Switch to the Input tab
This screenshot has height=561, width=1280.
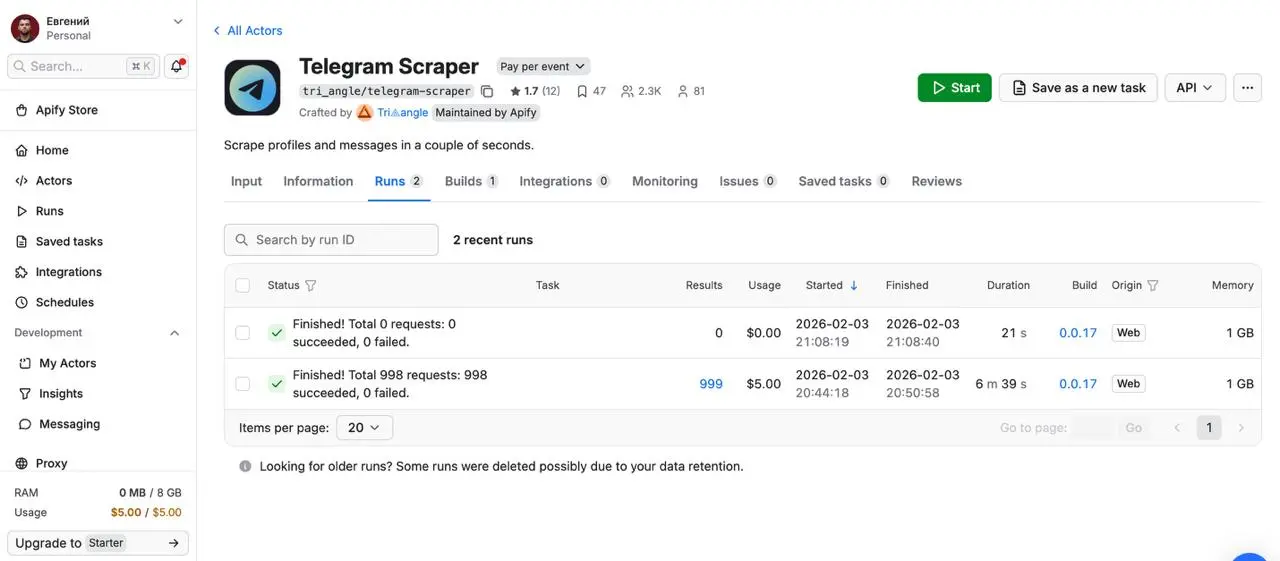[246, 181]
